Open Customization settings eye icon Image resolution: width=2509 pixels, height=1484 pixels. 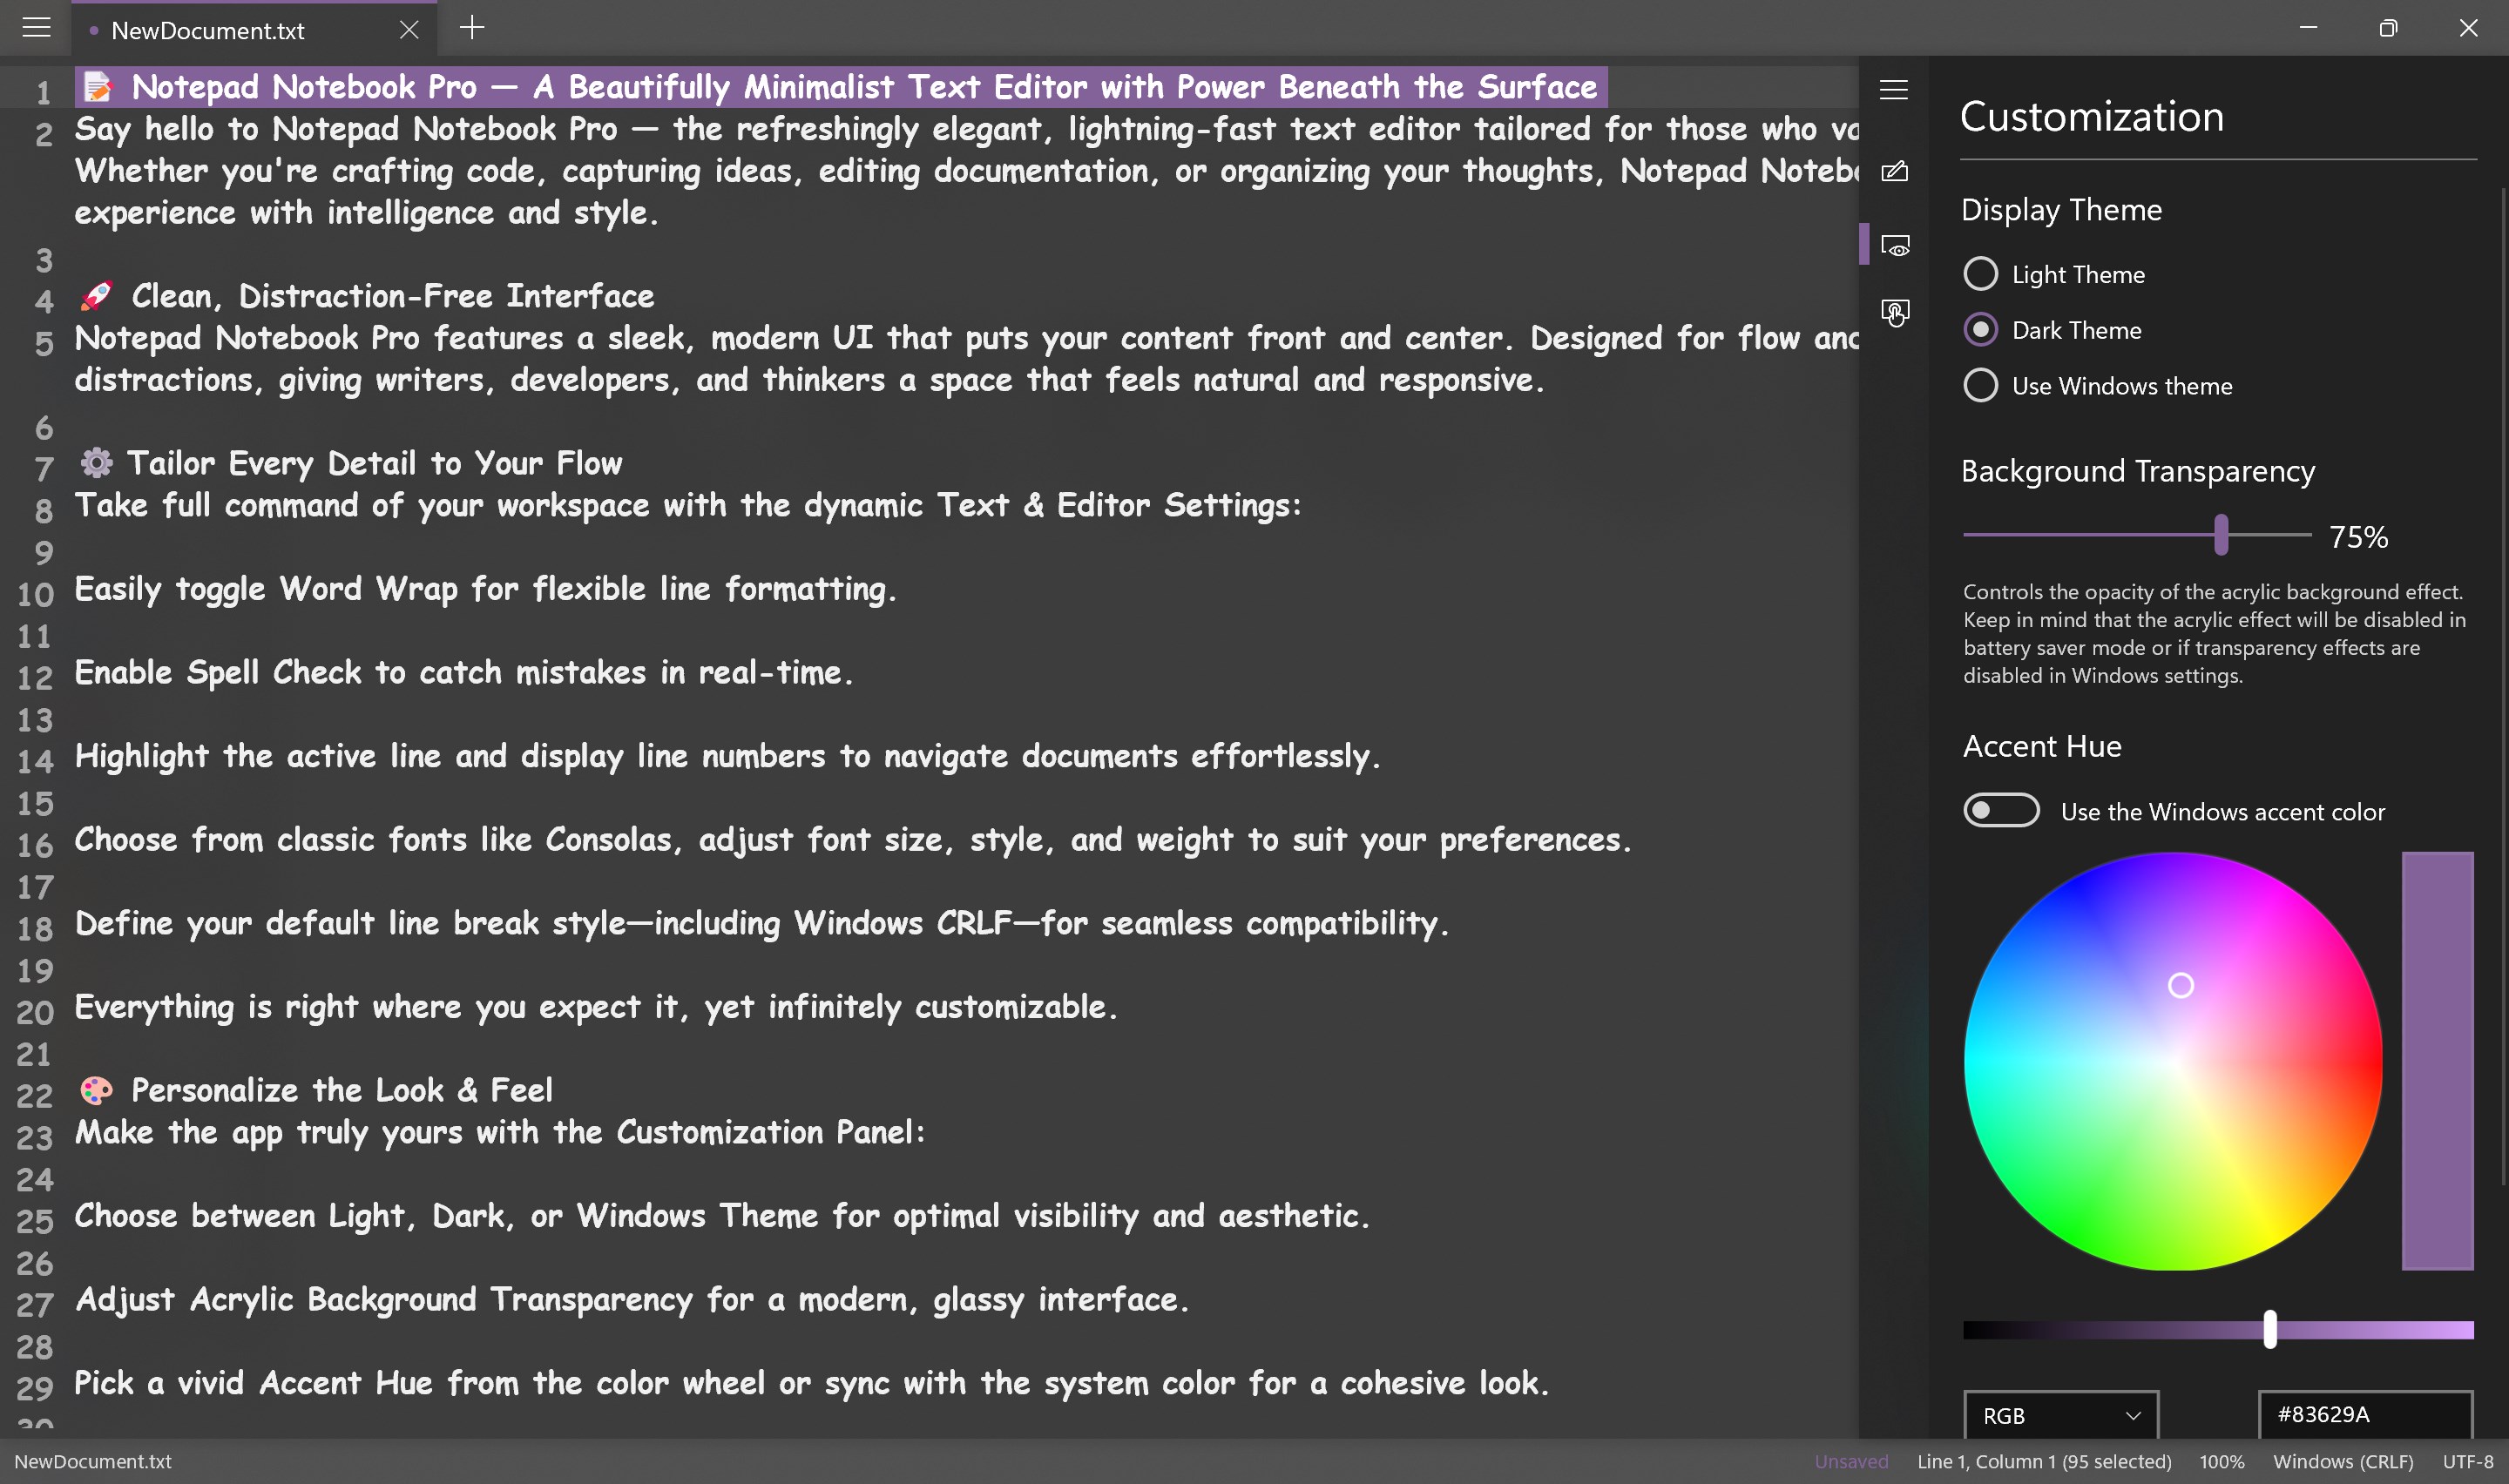pos(1894,246)
